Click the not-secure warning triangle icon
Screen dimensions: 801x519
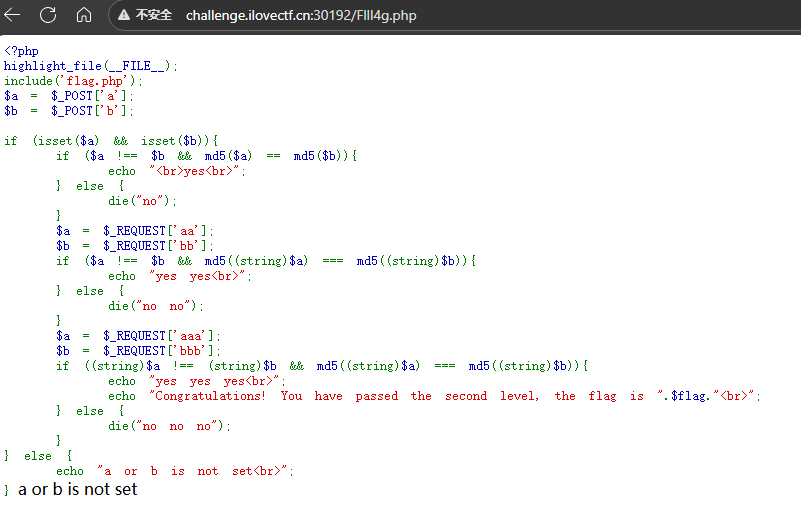point(124,15)
